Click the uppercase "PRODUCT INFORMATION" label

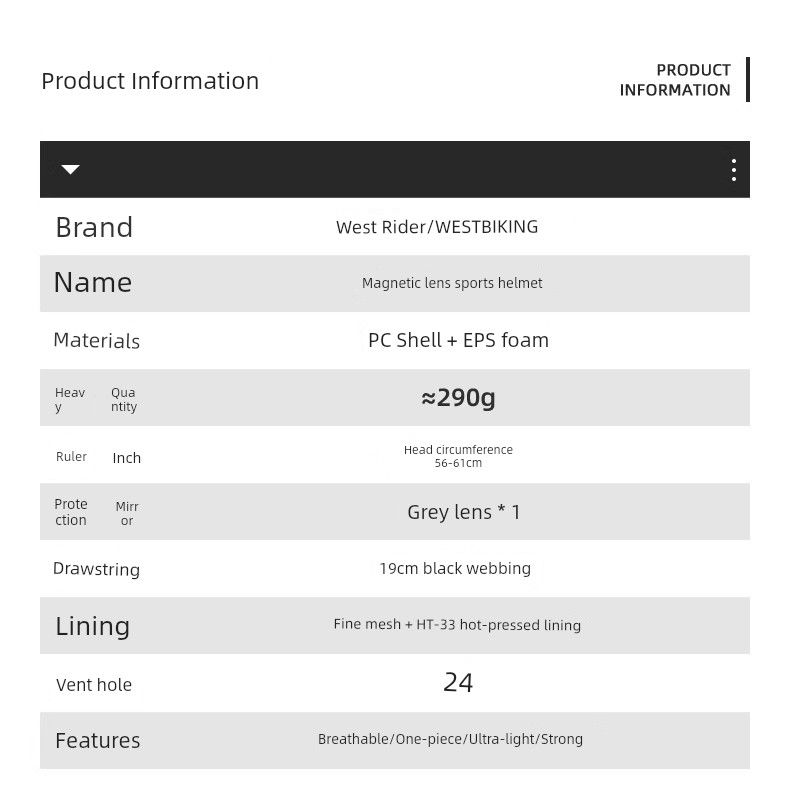675,80
